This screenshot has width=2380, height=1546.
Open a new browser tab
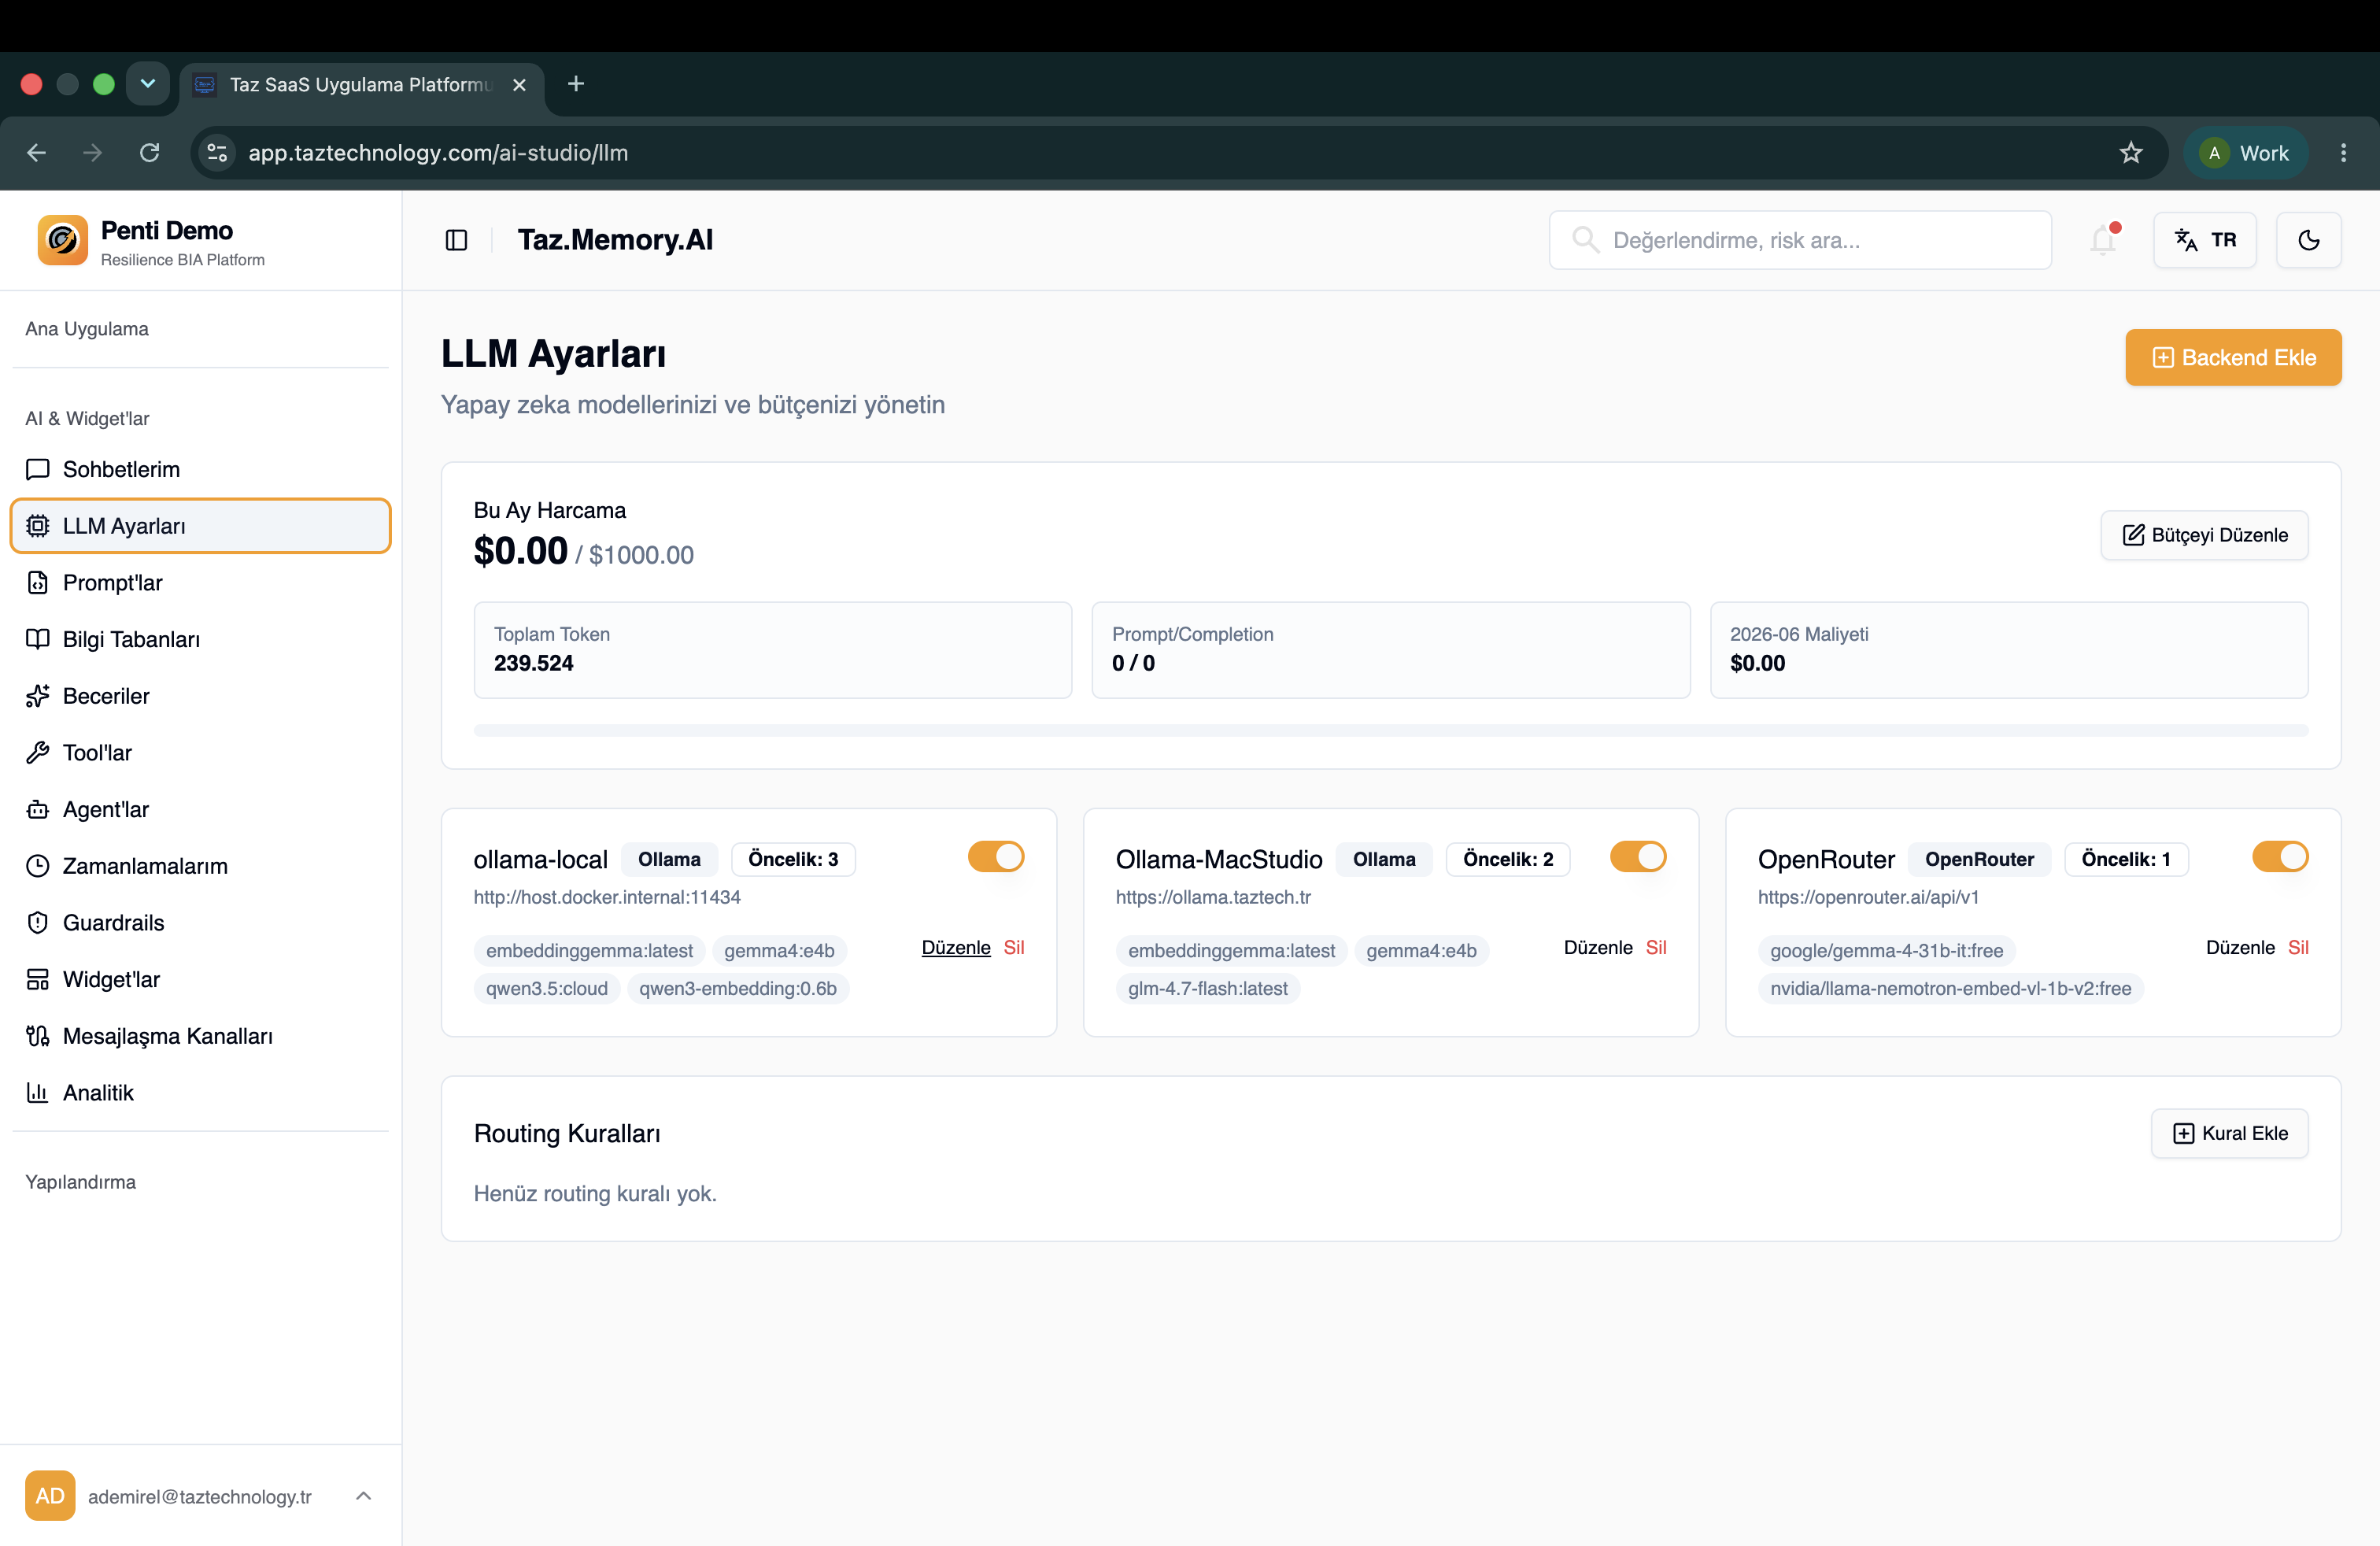(576, 84)
